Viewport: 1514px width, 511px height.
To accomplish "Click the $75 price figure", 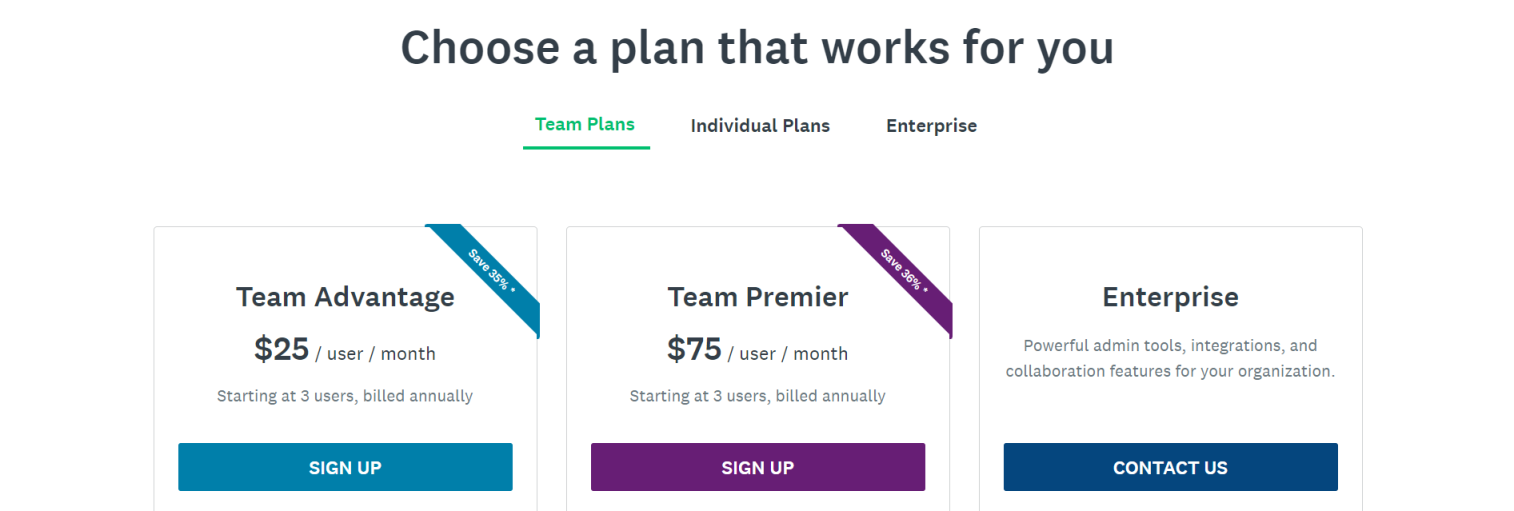I will click(x=694, y=349).
